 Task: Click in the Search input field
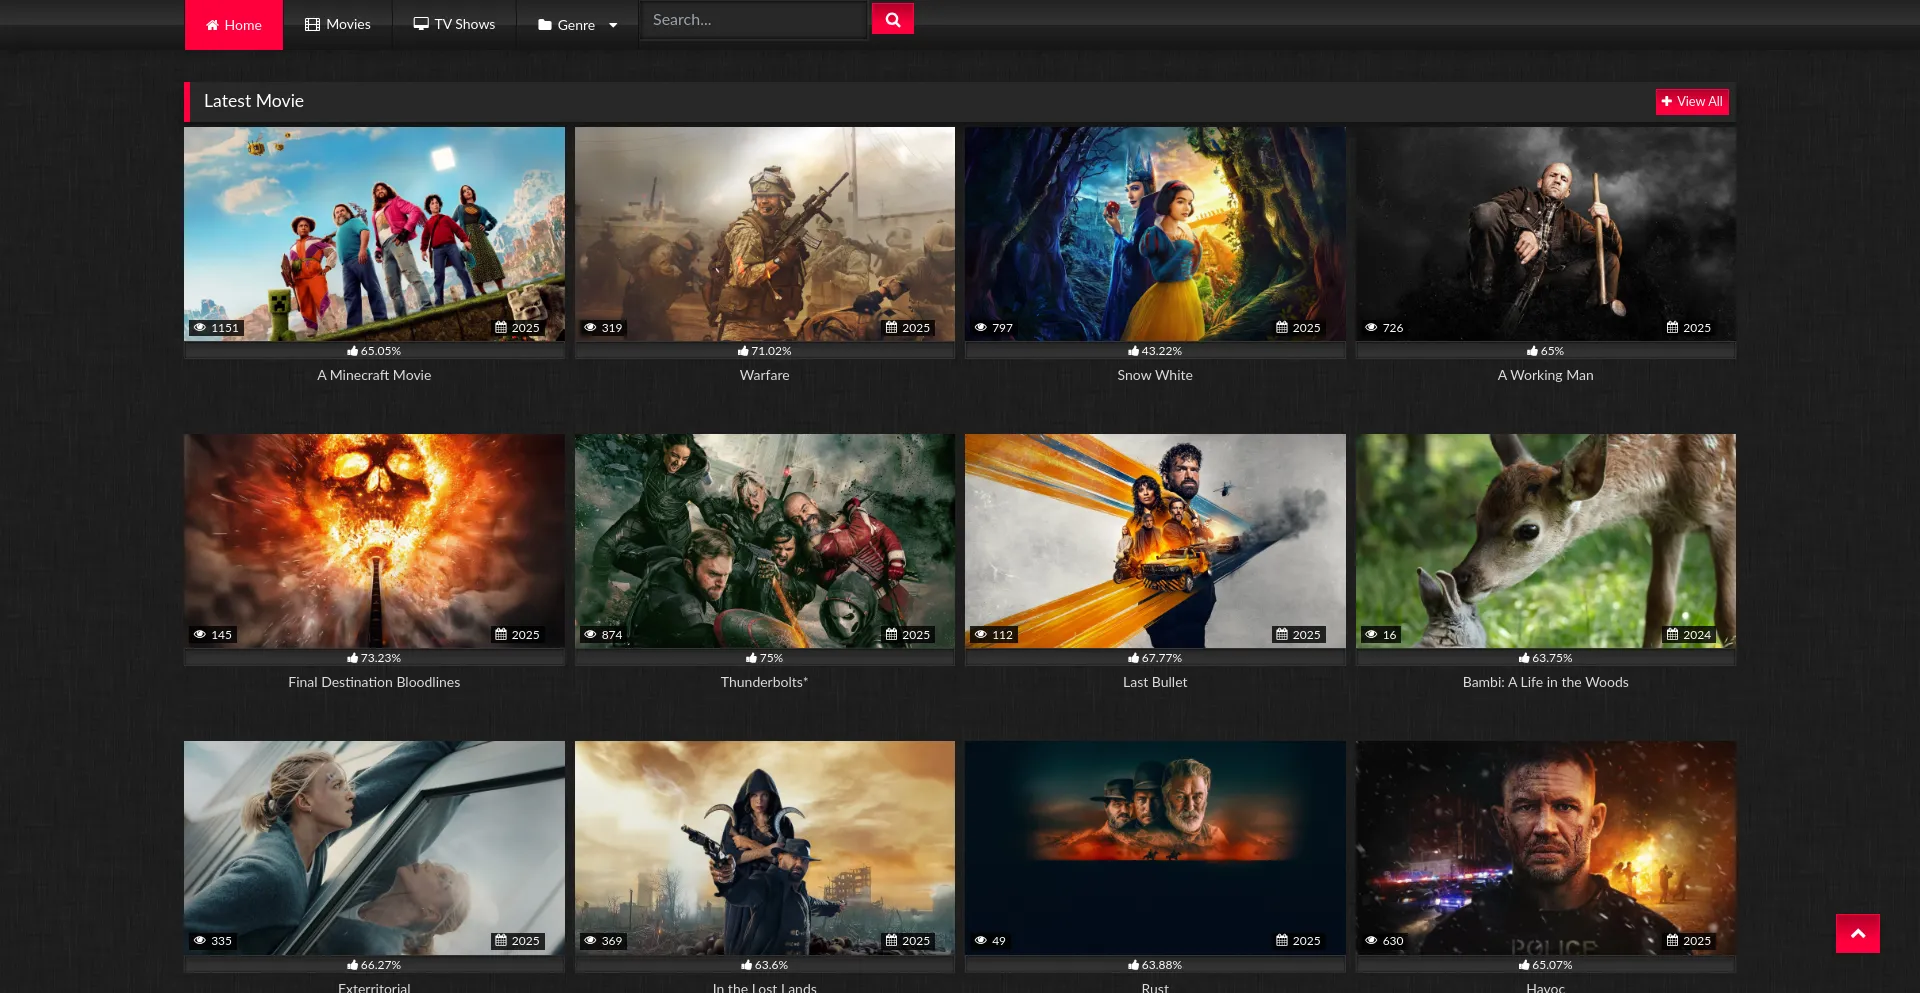pos(753,20)
